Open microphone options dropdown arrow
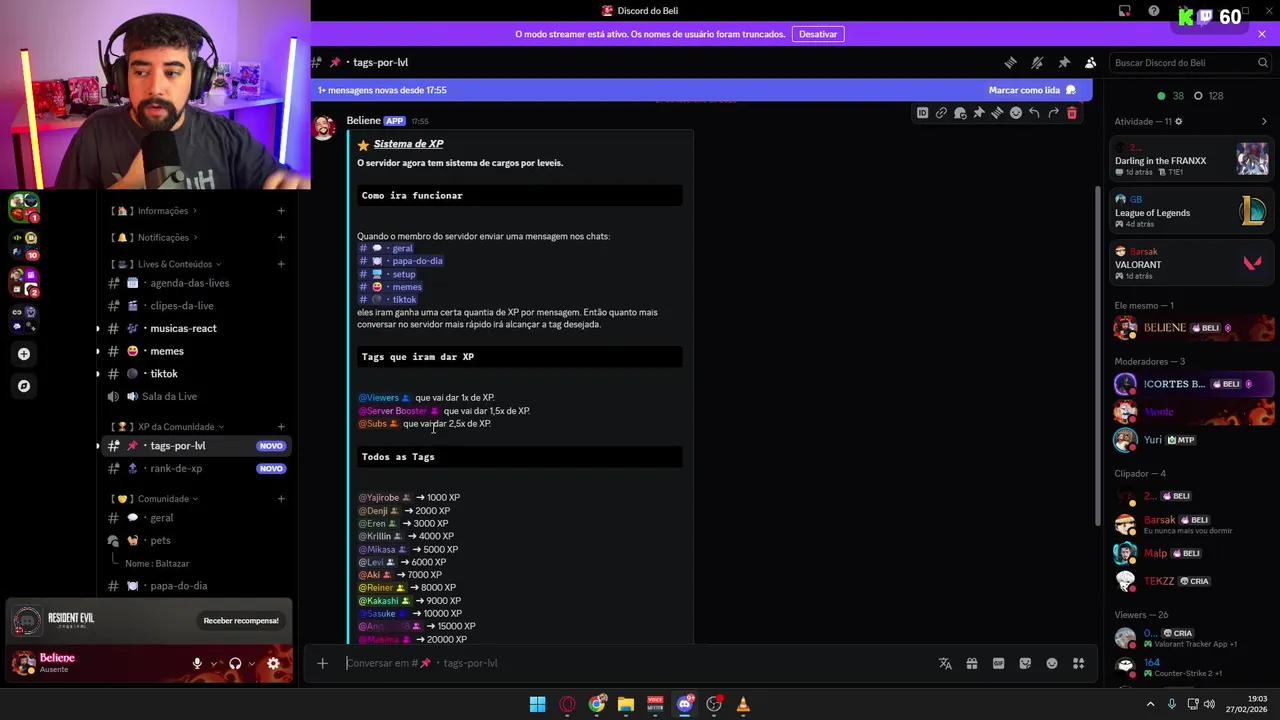The image size is (1280, 720). (x=213, y=663)
